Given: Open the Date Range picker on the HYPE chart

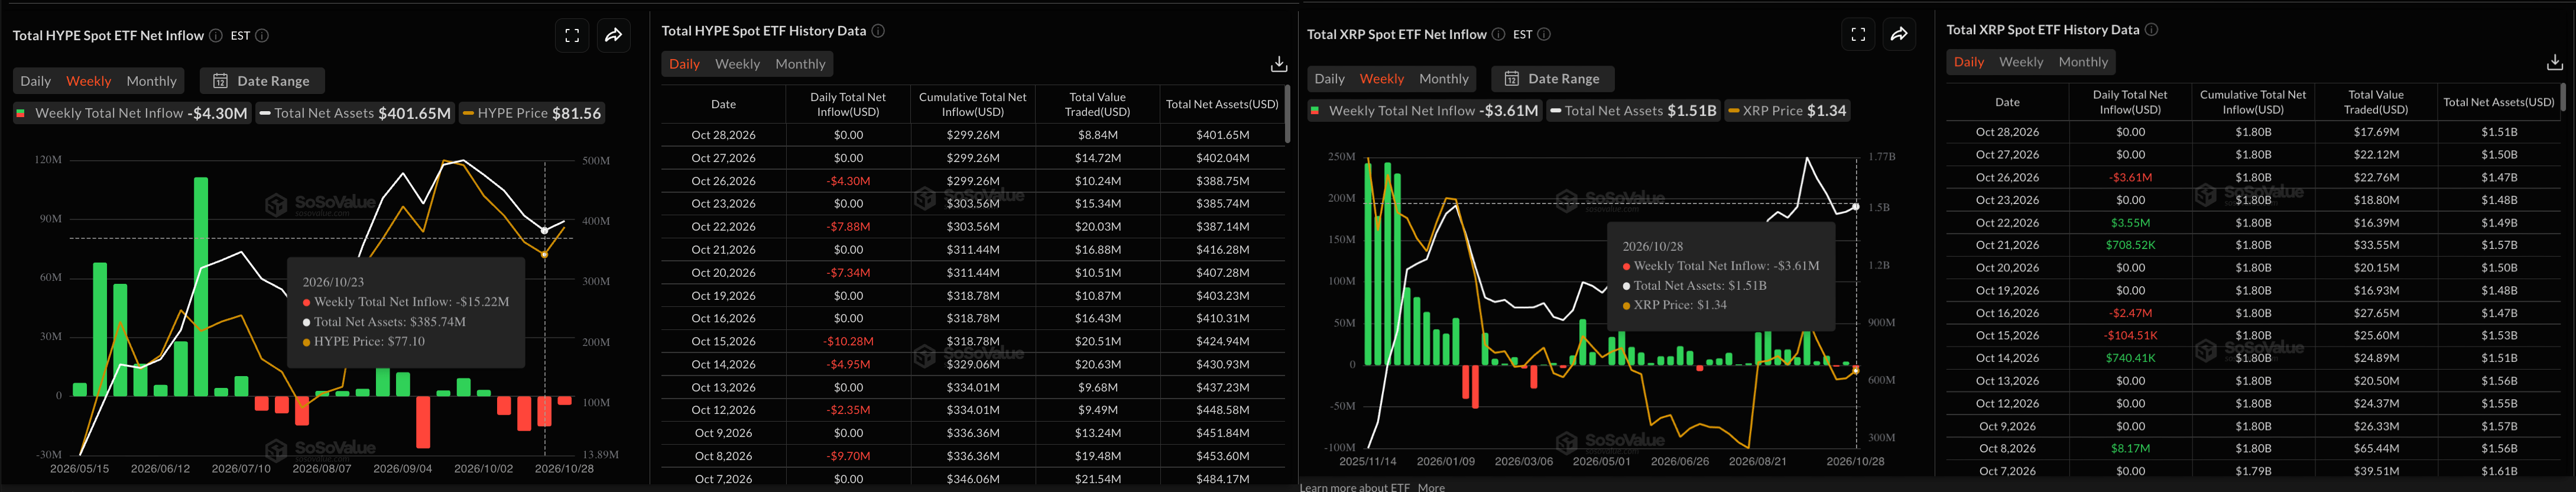Looking at the screenshot, I should (262, 81).
